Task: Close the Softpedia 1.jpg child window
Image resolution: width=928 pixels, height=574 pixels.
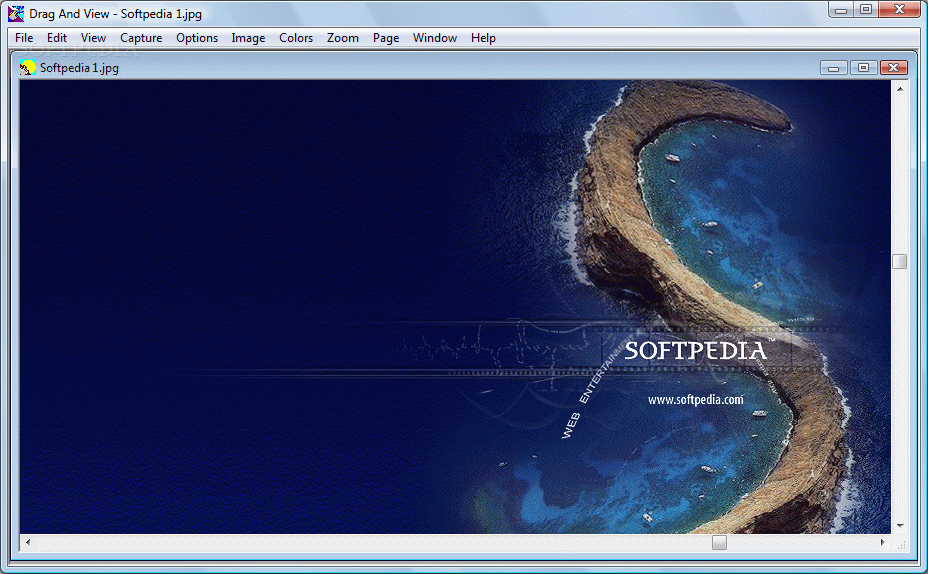Action: [x=894, y=68]
